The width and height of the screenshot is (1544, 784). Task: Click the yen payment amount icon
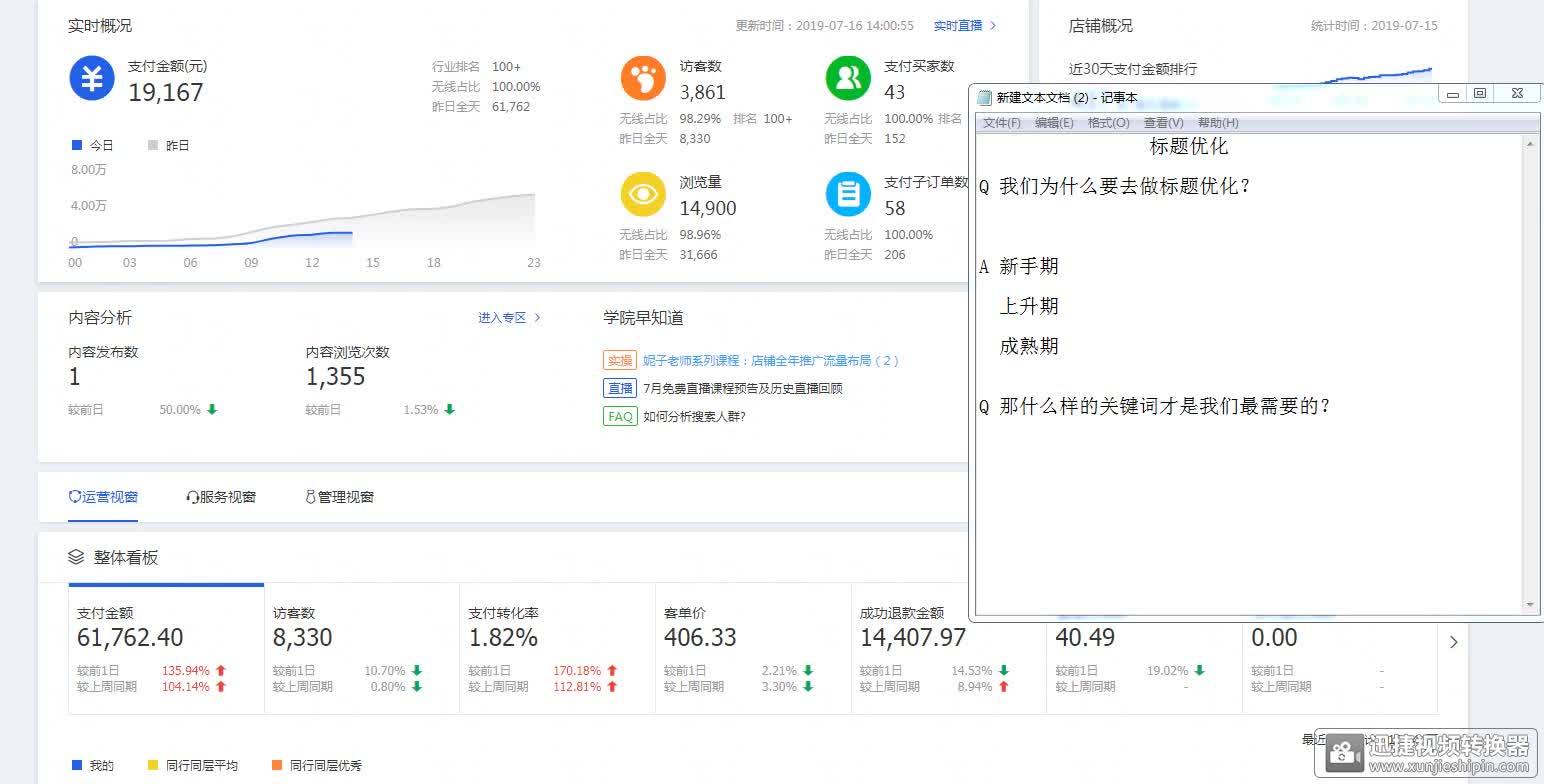(x=92, y=78)
